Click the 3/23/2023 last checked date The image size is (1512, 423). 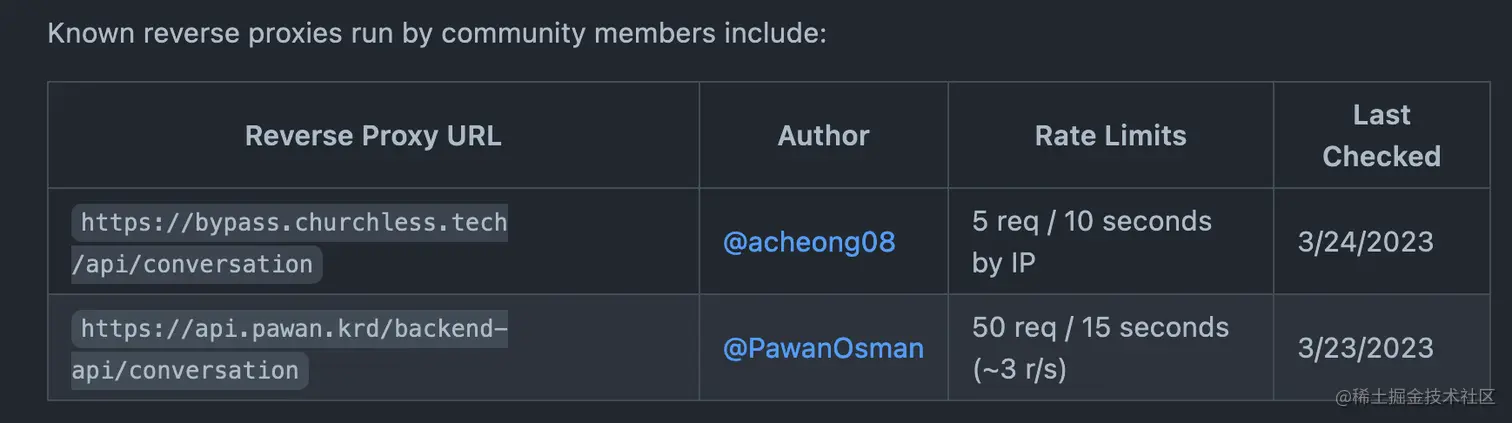[1365, 348]
